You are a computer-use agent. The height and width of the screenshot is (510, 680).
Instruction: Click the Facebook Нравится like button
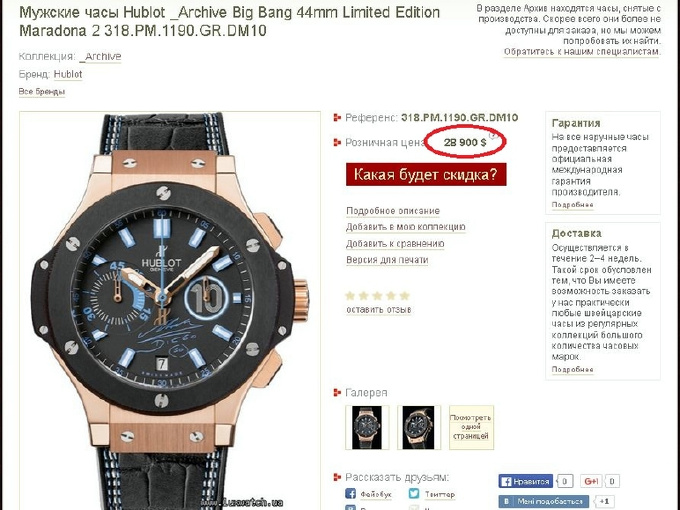click(x=526, y=481)
